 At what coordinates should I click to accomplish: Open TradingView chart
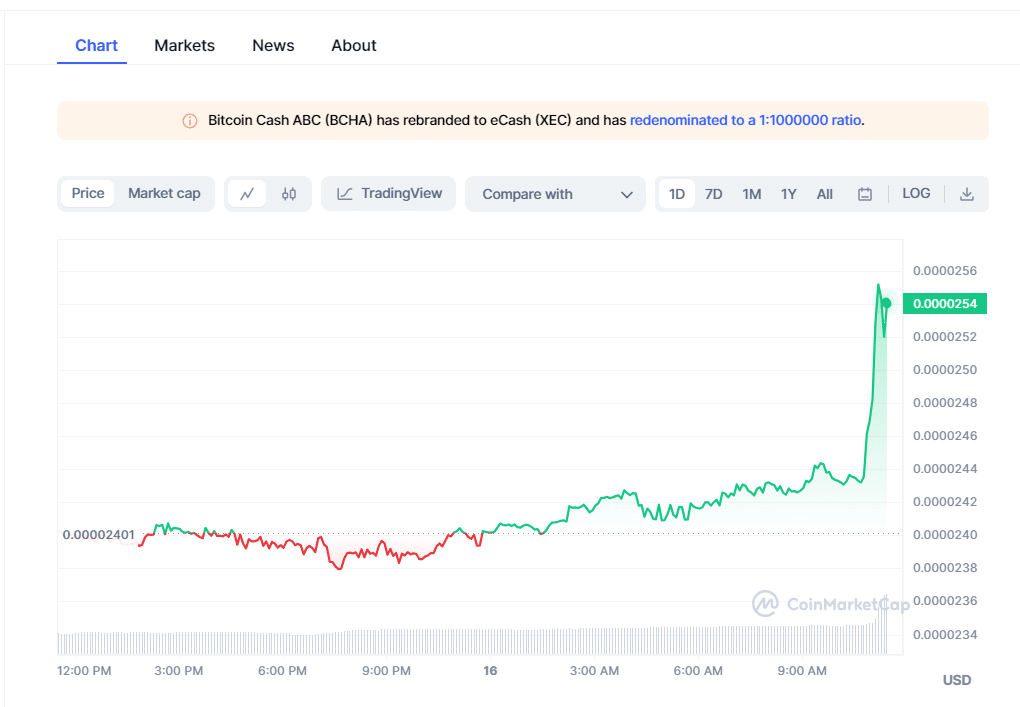[x=388, y=193]
